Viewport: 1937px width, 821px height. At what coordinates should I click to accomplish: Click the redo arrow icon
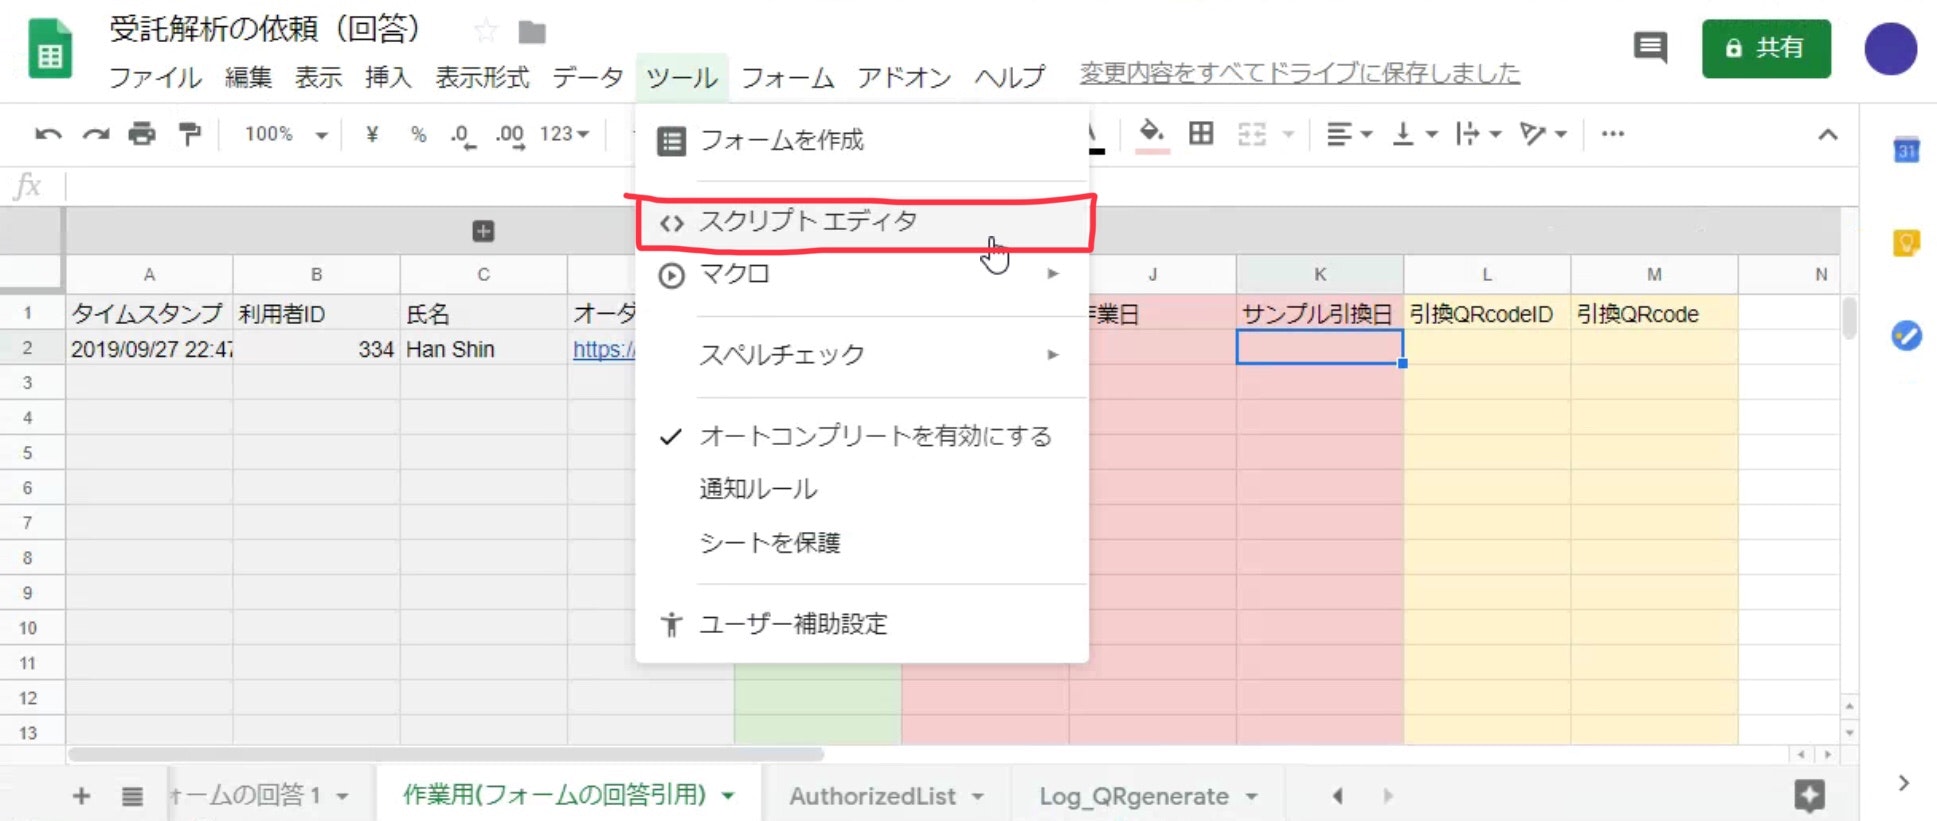point(96,134)
